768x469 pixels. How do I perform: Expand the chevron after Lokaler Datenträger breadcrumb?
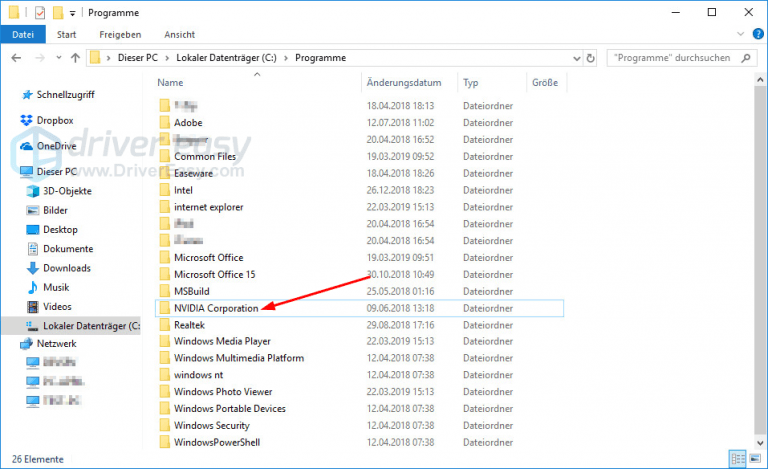pos(286,58)
